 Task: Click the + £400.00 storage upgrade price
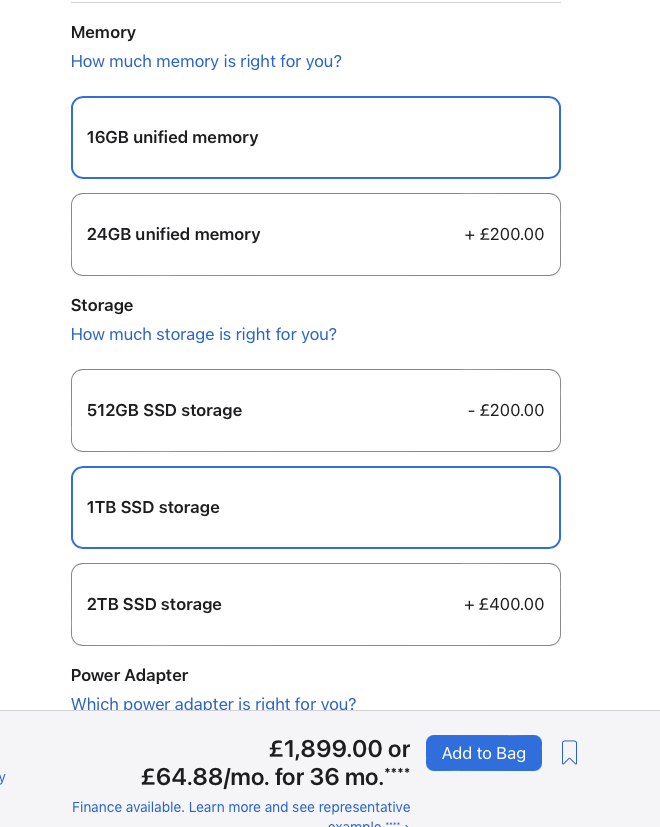[504, 605]
